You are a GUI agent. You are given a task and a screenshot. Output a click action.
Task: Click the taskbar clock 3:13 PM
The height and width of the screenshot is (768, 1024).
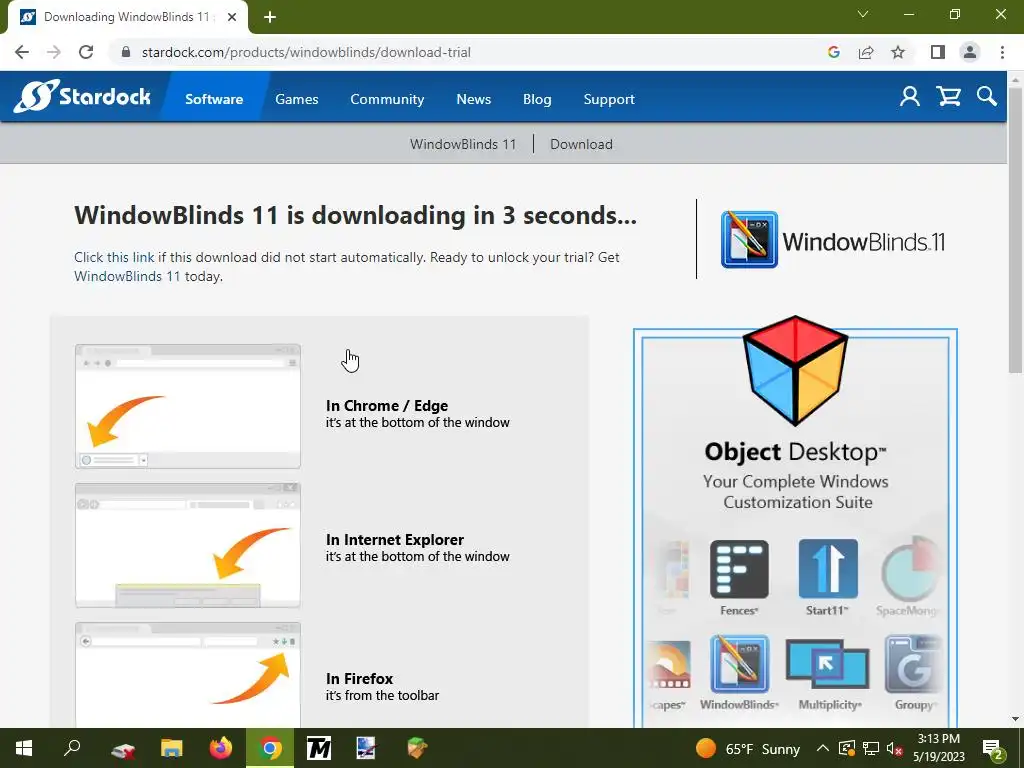coord(938,748)
